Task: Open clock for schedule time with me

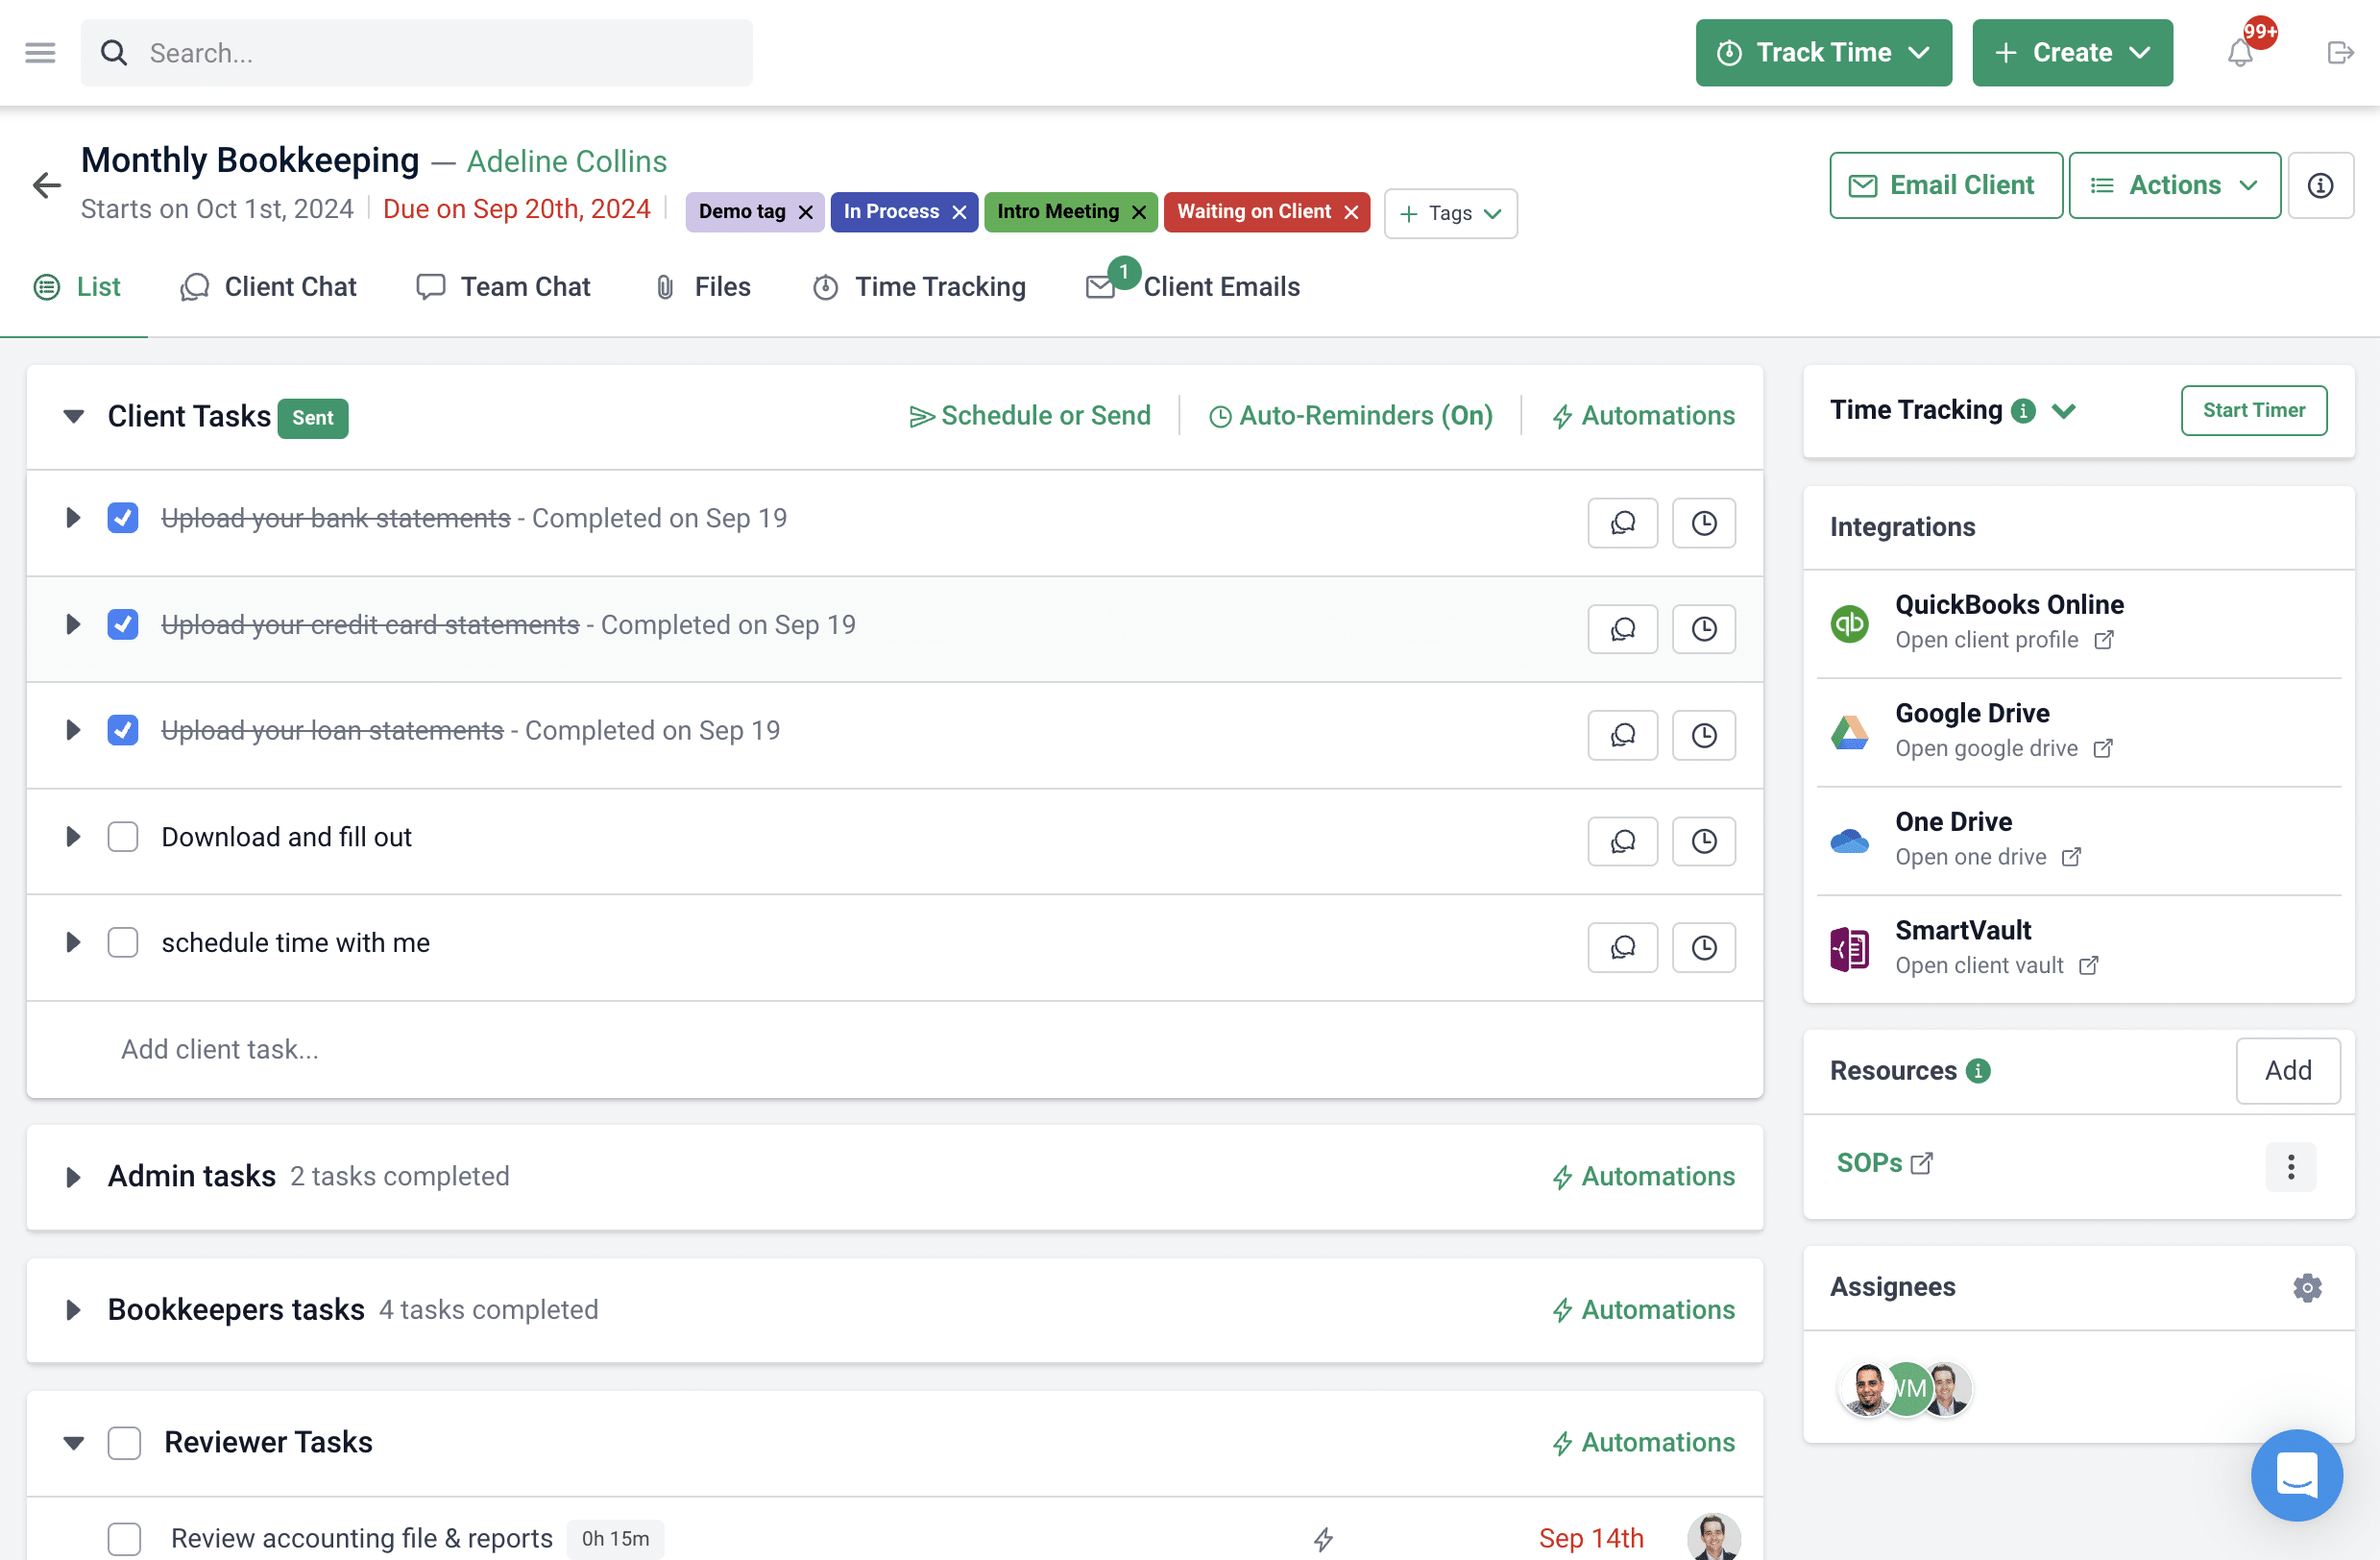Action: coord(1703,947)
